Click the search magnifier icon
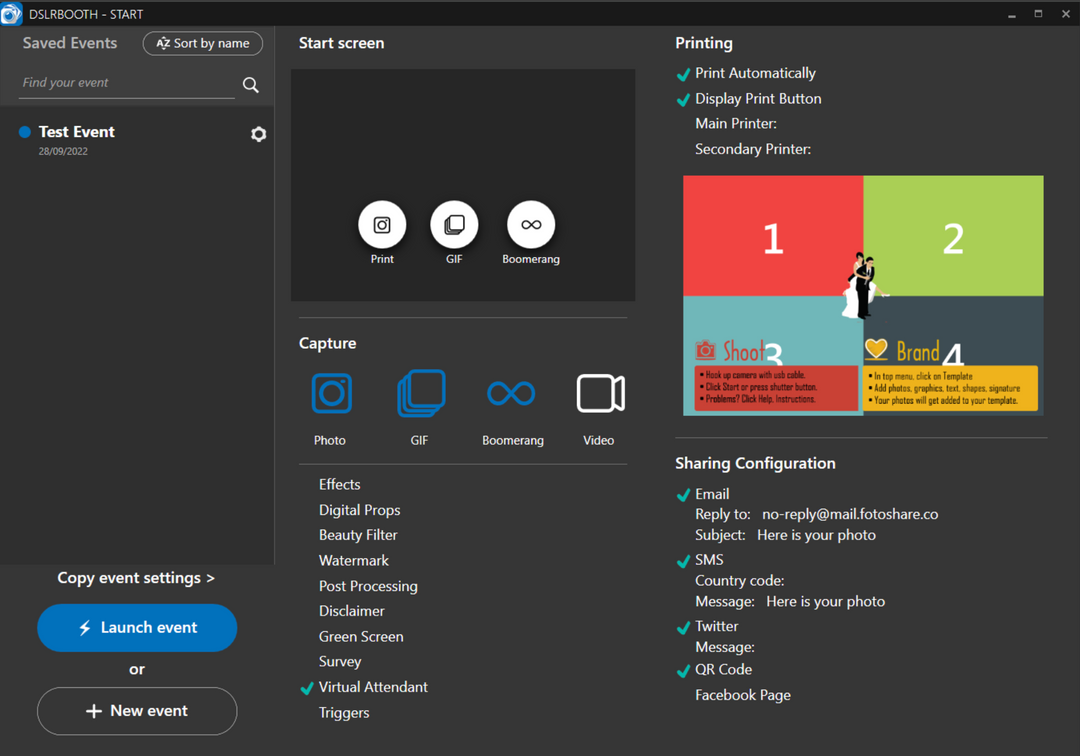Viewport: 1080px width, 756px height. pyautogui.click(x=251, y=85)
